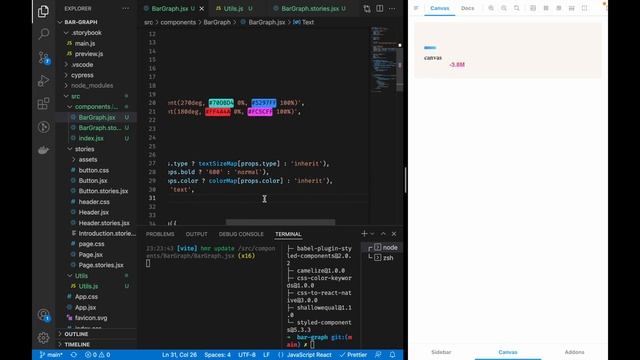
Task: Open Explorer more actions ellipsis
Action: pyautogui.click(x=126, y=8)
